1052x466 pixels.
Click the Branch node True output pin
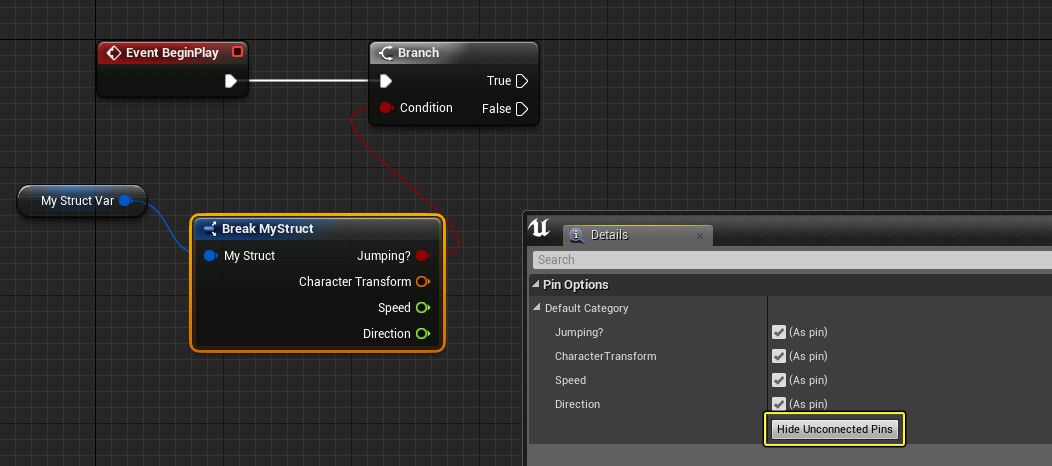521,81
